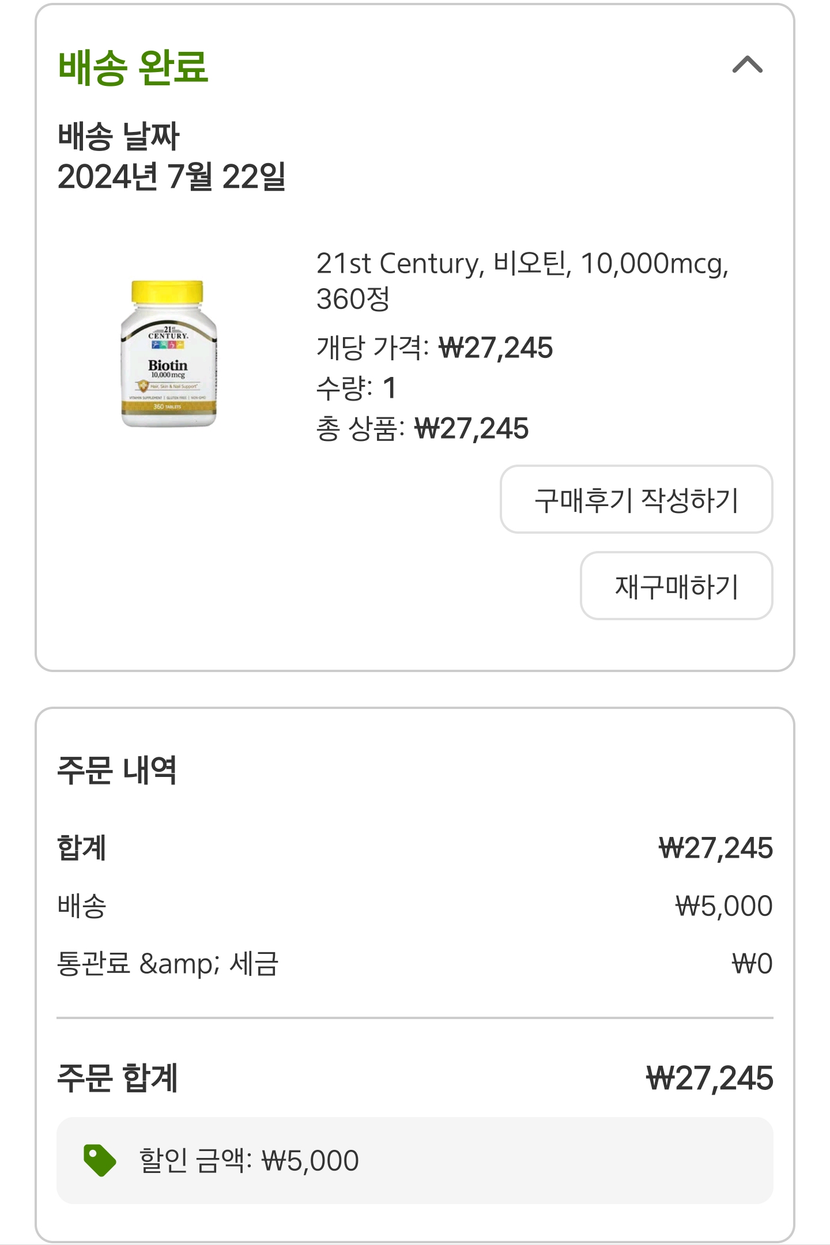Select the 통관료 & 세금 row label
Screen dimensions: 830x1245
pos(168,964)
